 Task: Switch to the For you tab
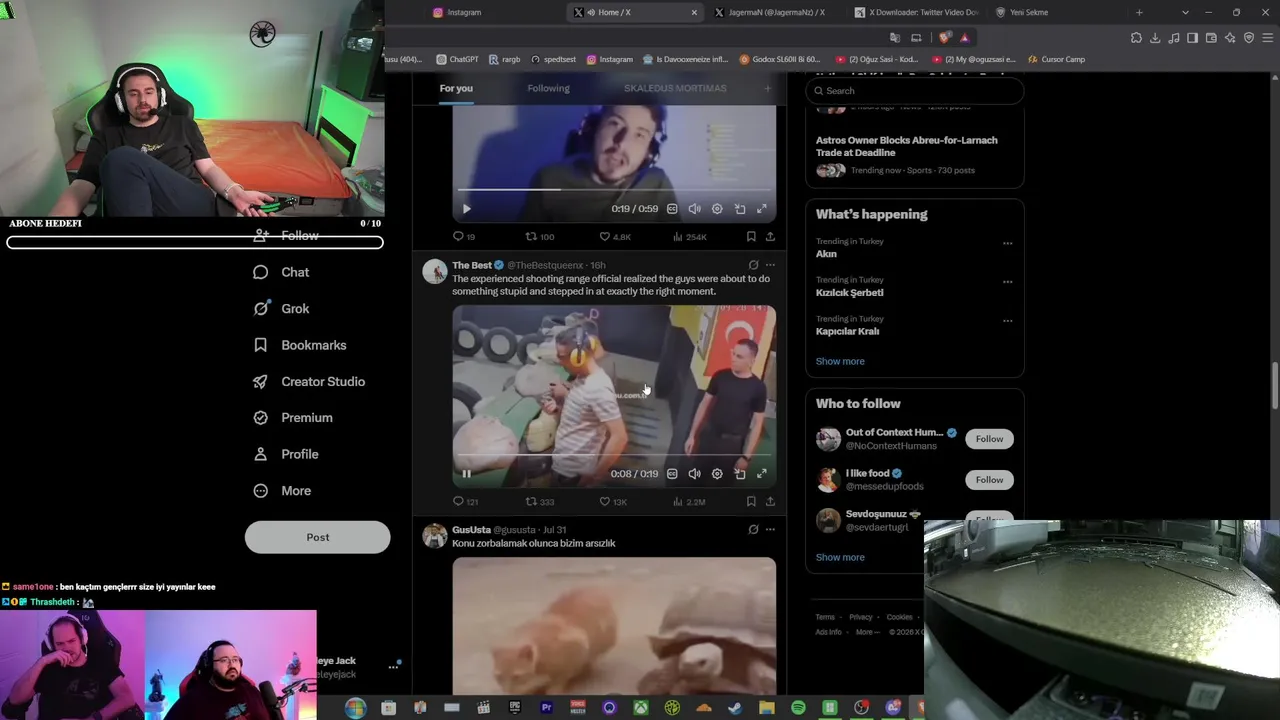click(x=456, y=88)
